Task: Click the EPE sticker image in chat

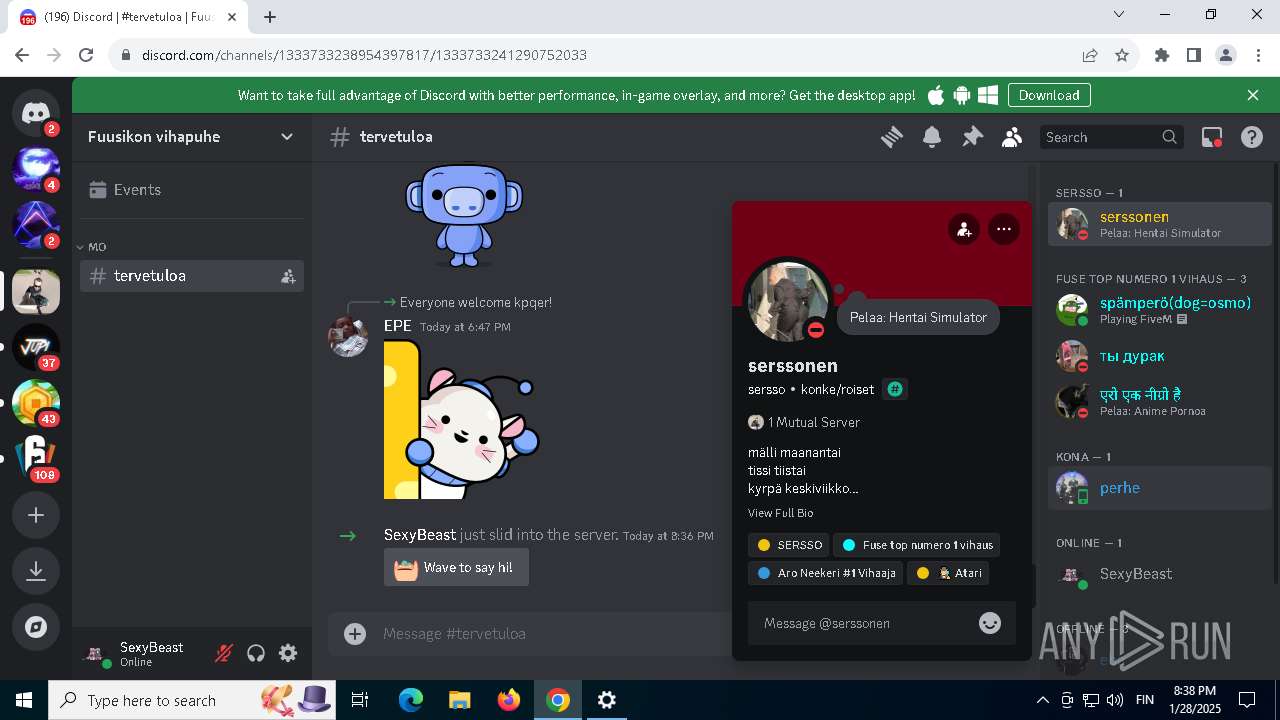Action: [x=460, y=419]
